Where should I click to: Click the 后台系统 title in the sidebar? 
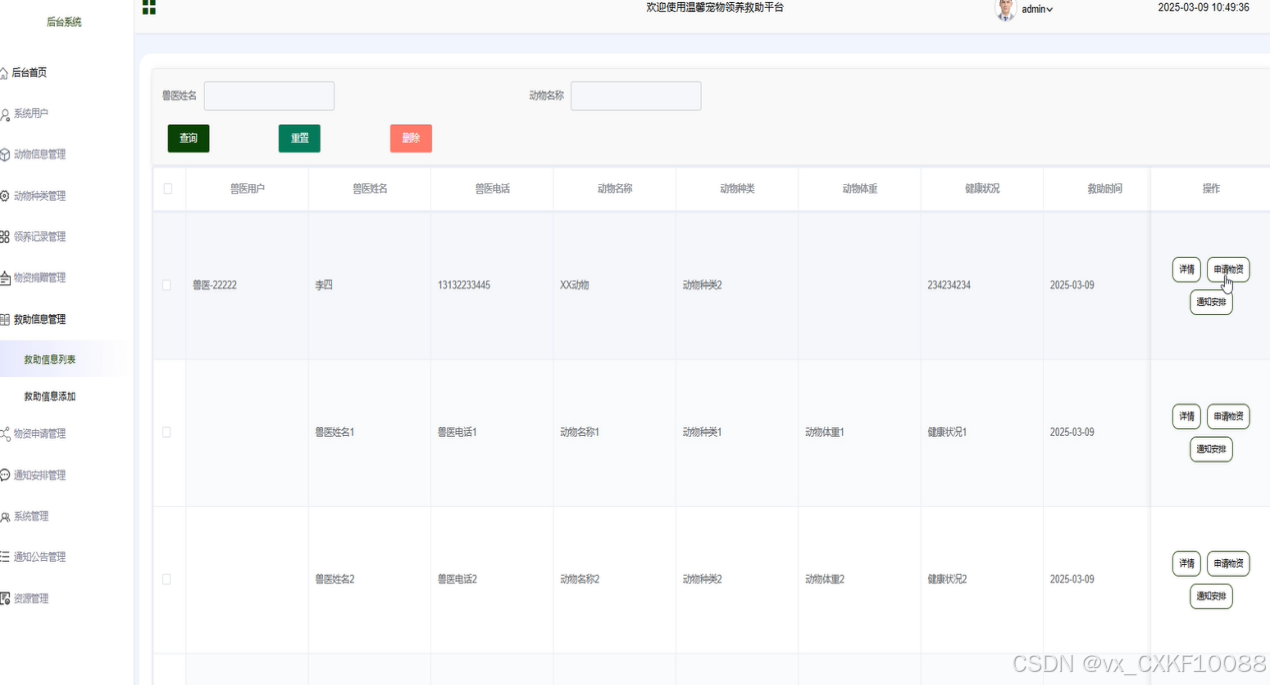pyautogui.click(x=64, y=22)
